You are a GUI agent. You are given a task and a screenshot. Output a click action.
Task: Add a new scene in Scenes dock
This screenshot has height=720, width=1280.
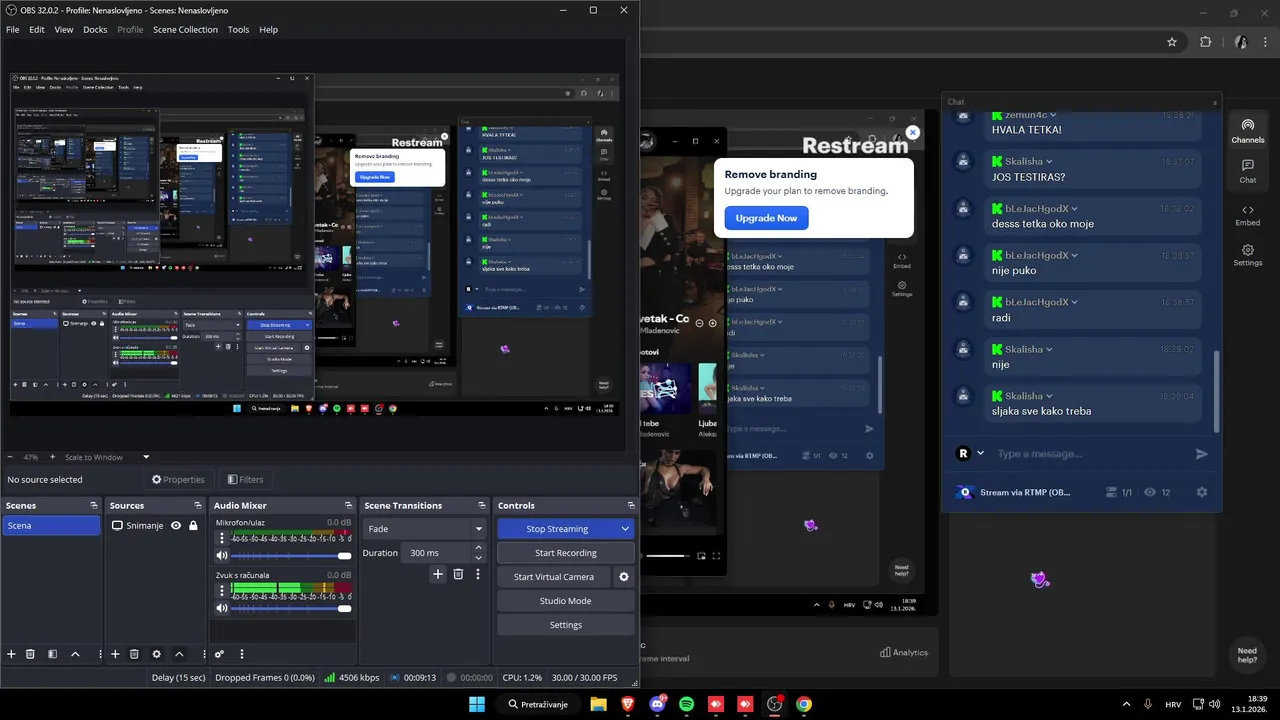pos(12,654)
